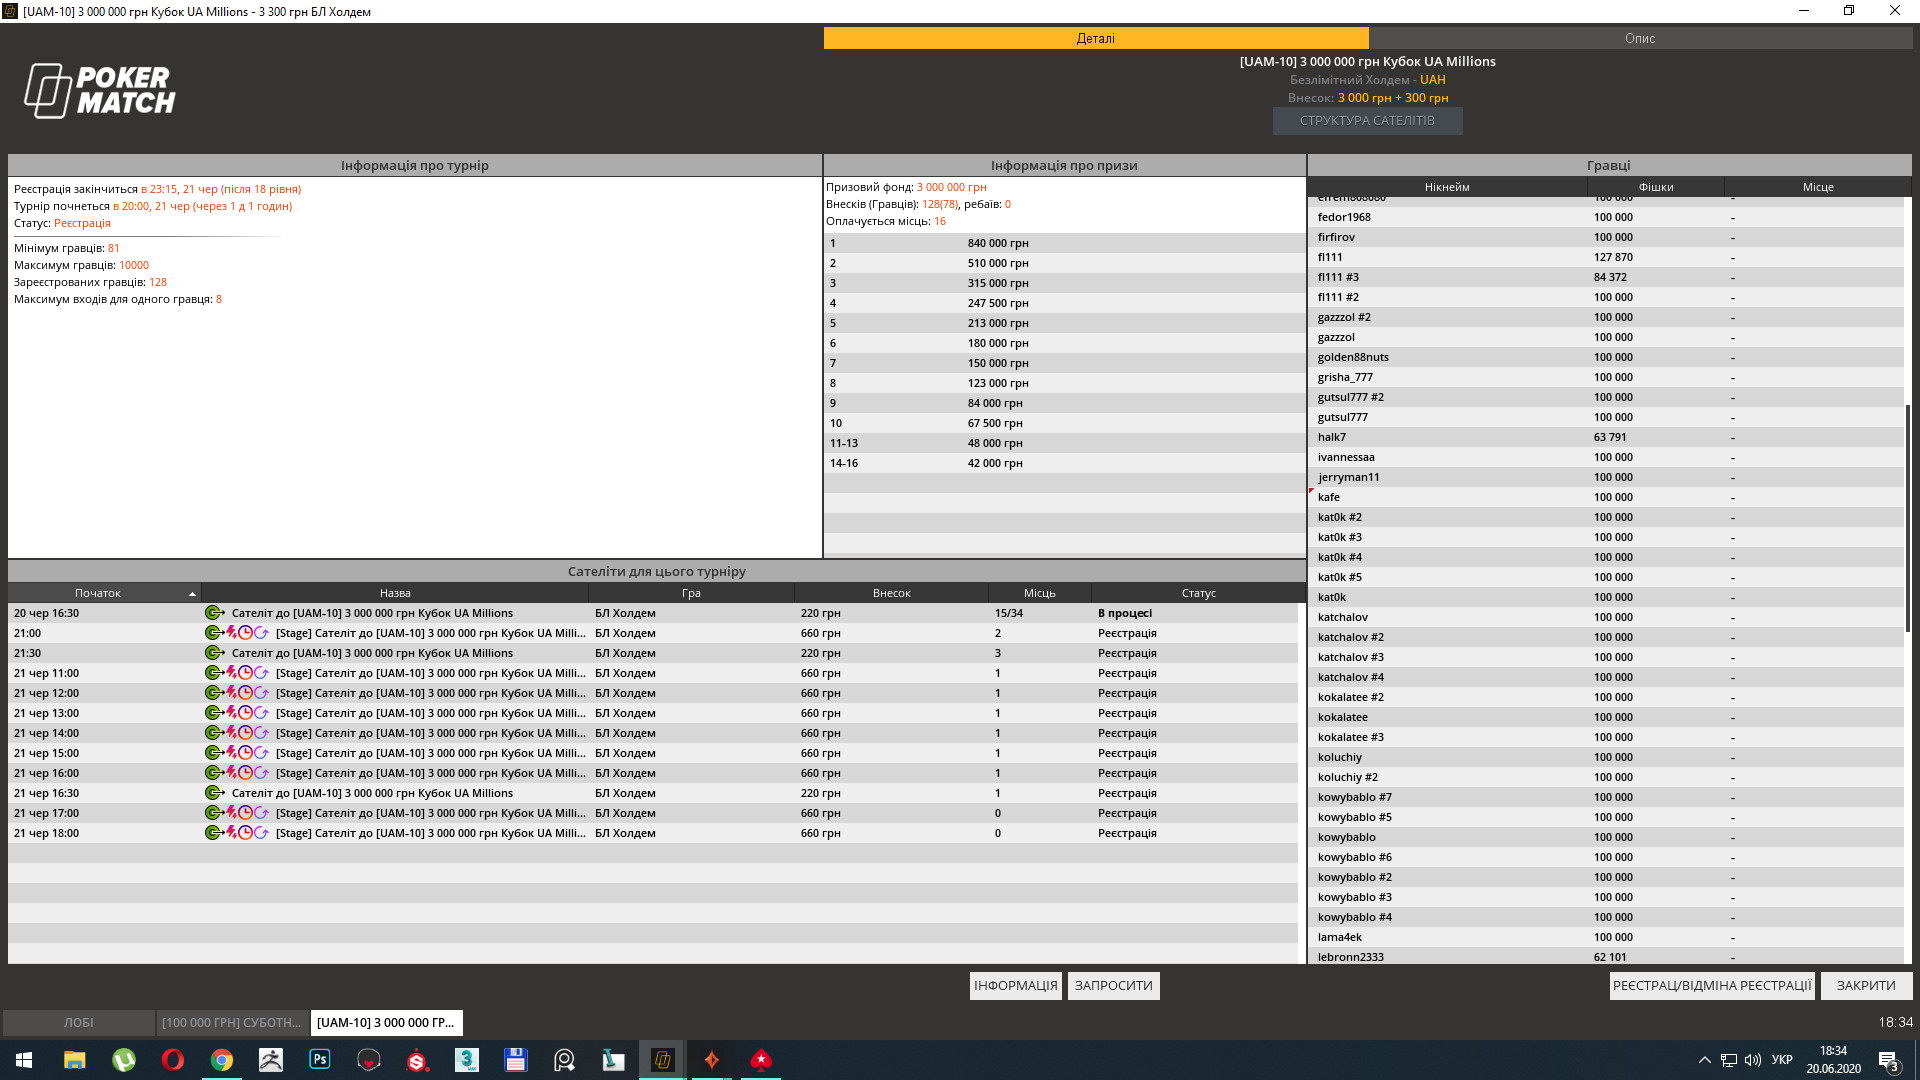This screenshot has height=1080, width=1920.
Task: Switch to the Опис tab
Action: pyautogui.click(x=1640, y=38)
